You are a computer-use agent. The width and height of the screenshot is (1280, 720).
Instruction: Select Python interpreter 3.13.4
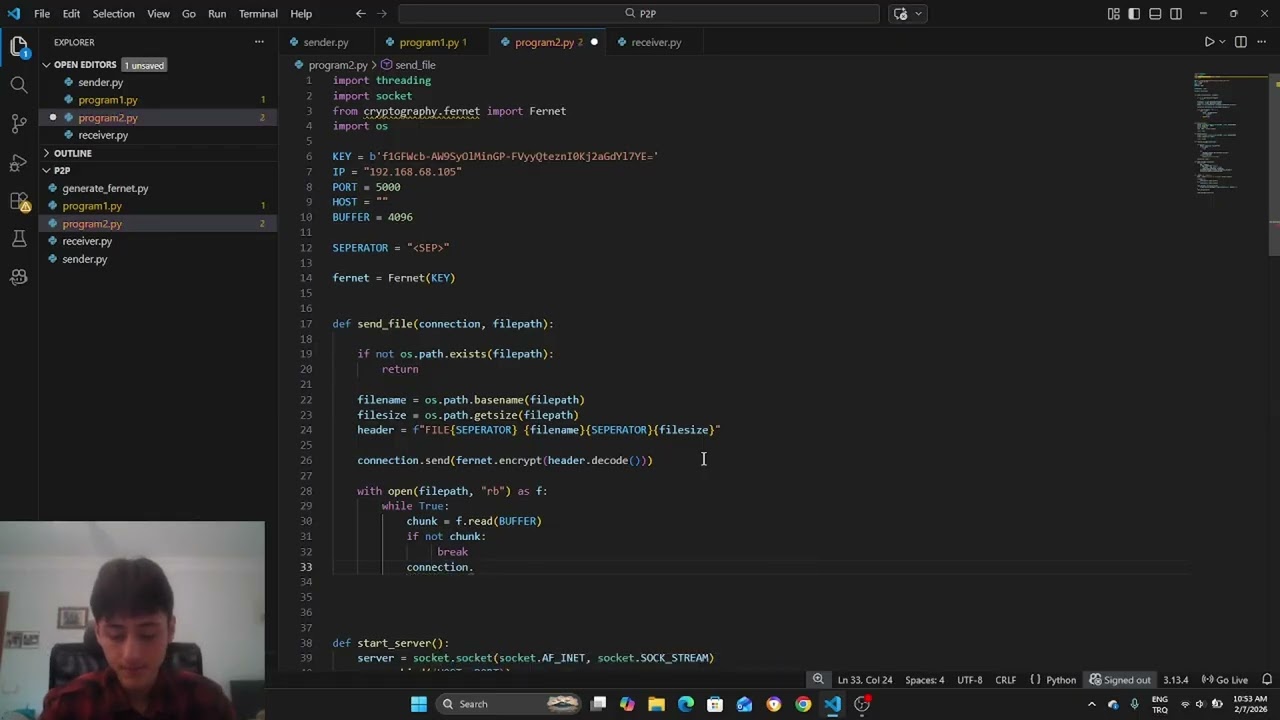pyautogui.click(x=1175, y=680)
